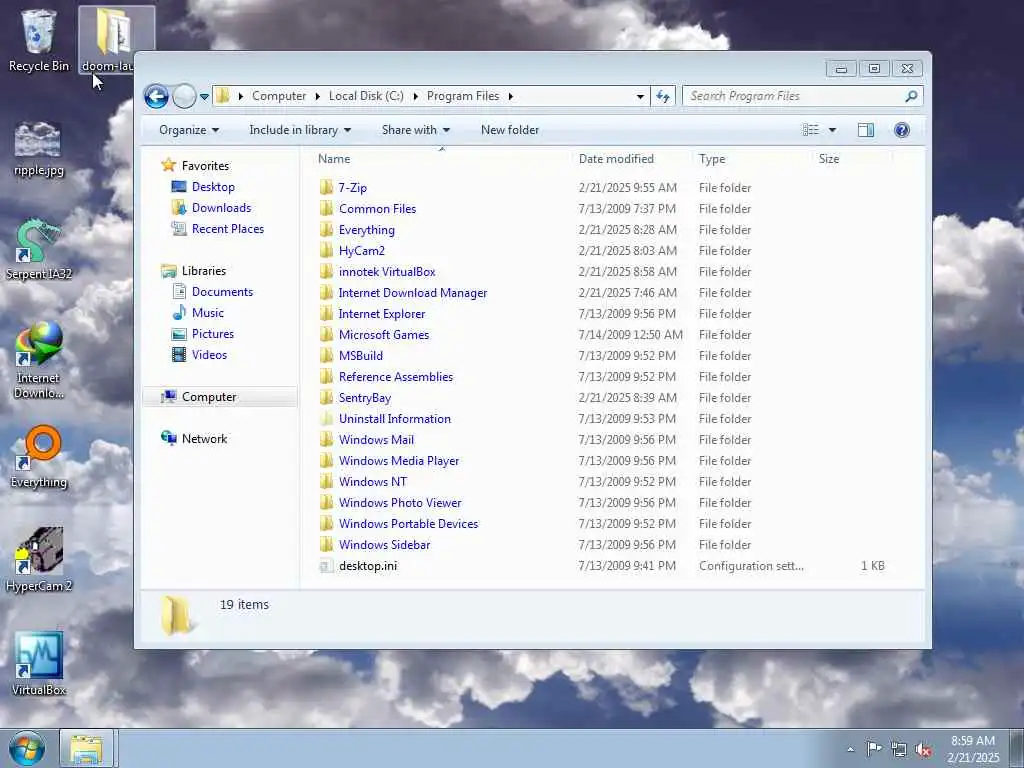Sort by the Size column header
This screenshot has width=1024, height=768.
(829, 159)
